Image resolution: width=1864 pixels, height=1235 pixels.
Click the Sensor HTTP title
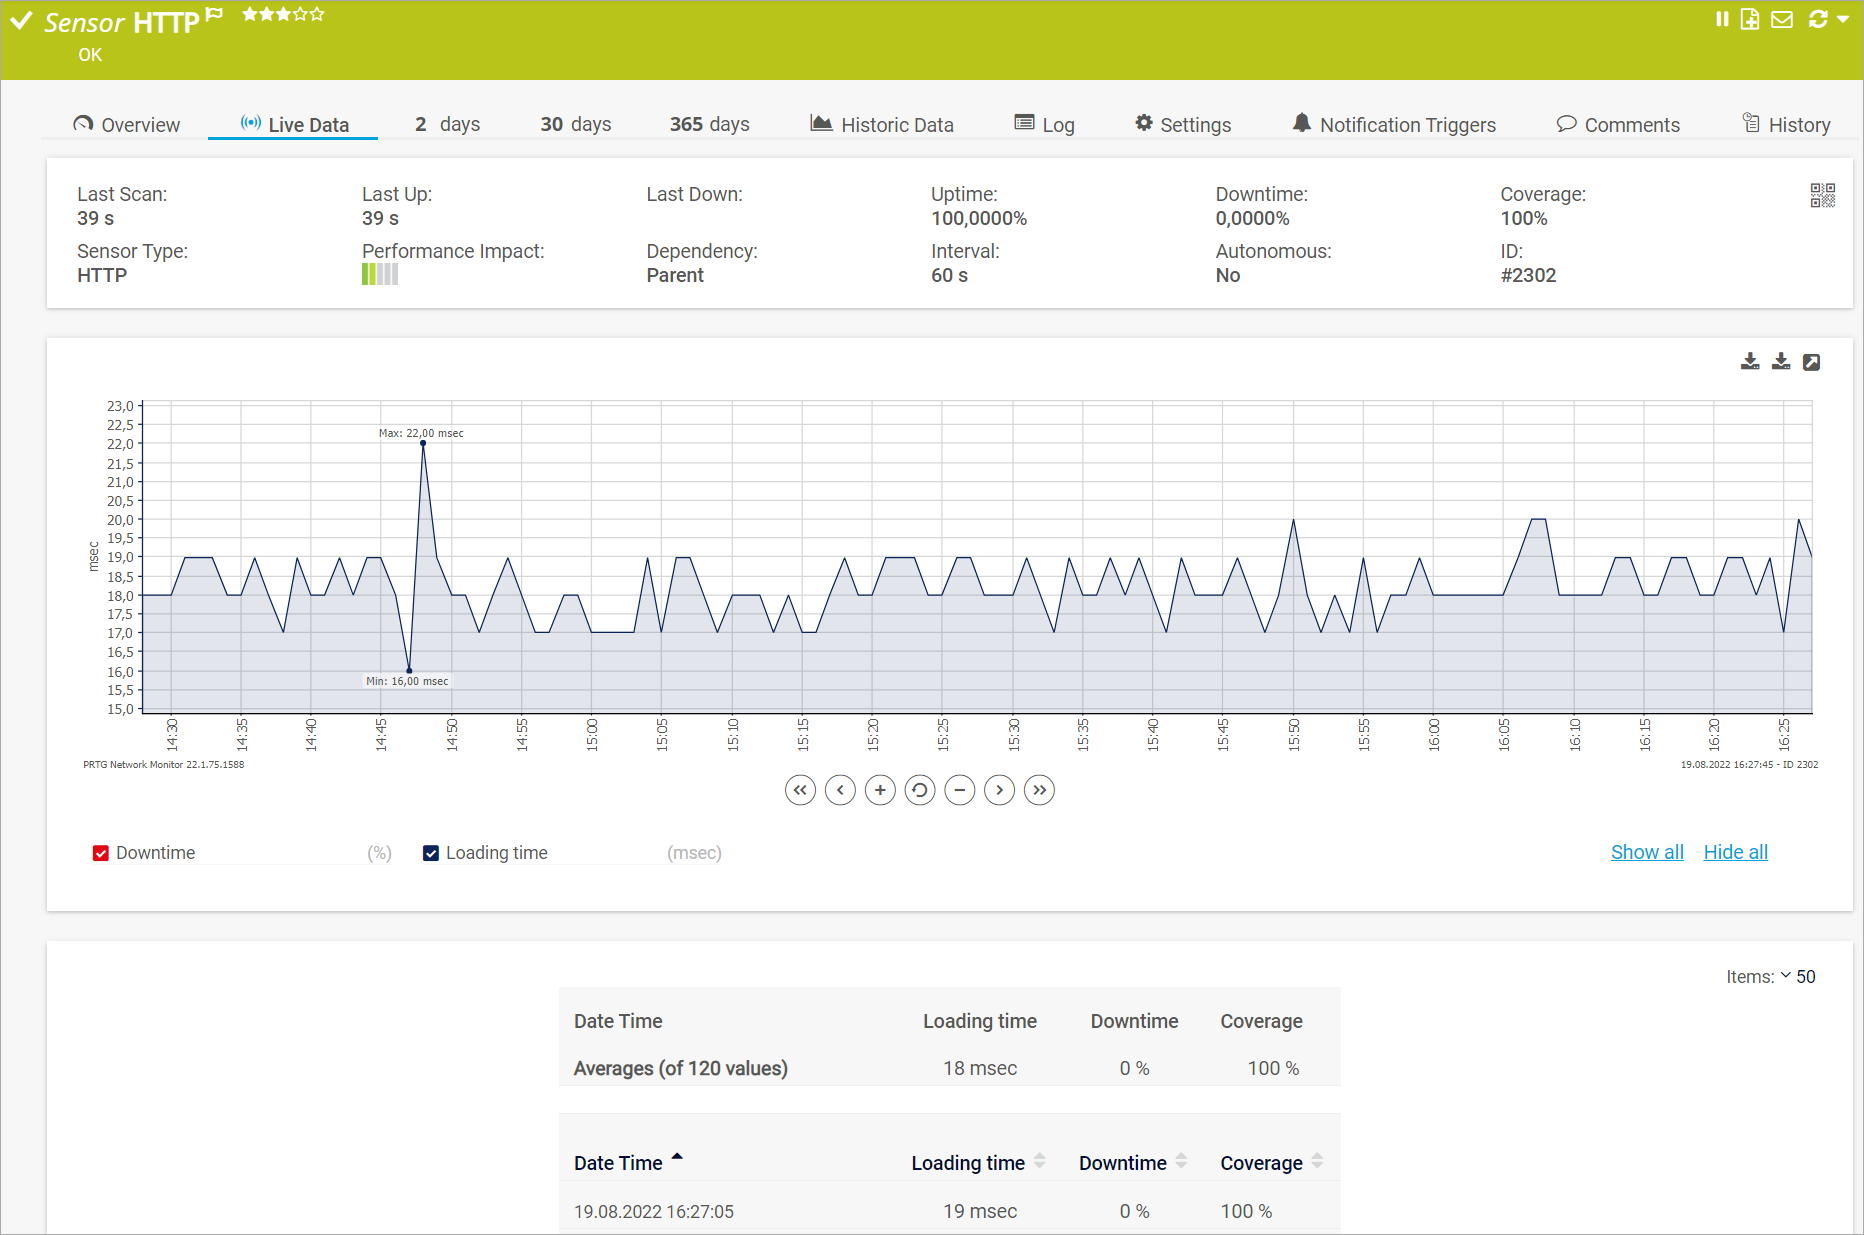click(121, 22)
